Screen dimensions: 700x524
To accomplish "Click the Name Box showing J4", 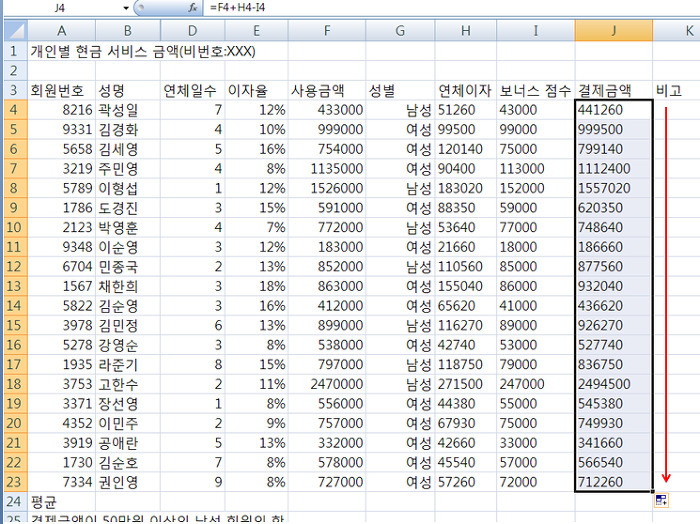I will coord(62,8).
